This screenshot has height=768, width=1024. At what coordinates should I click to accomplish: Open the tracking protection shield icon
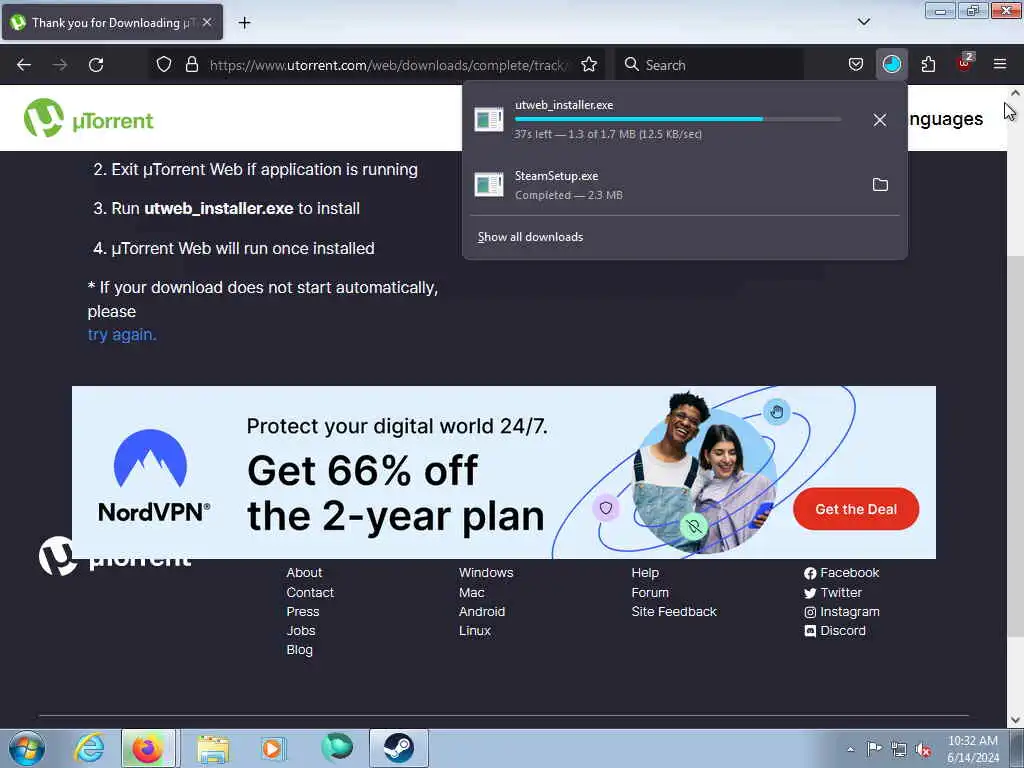coord(164,65)
